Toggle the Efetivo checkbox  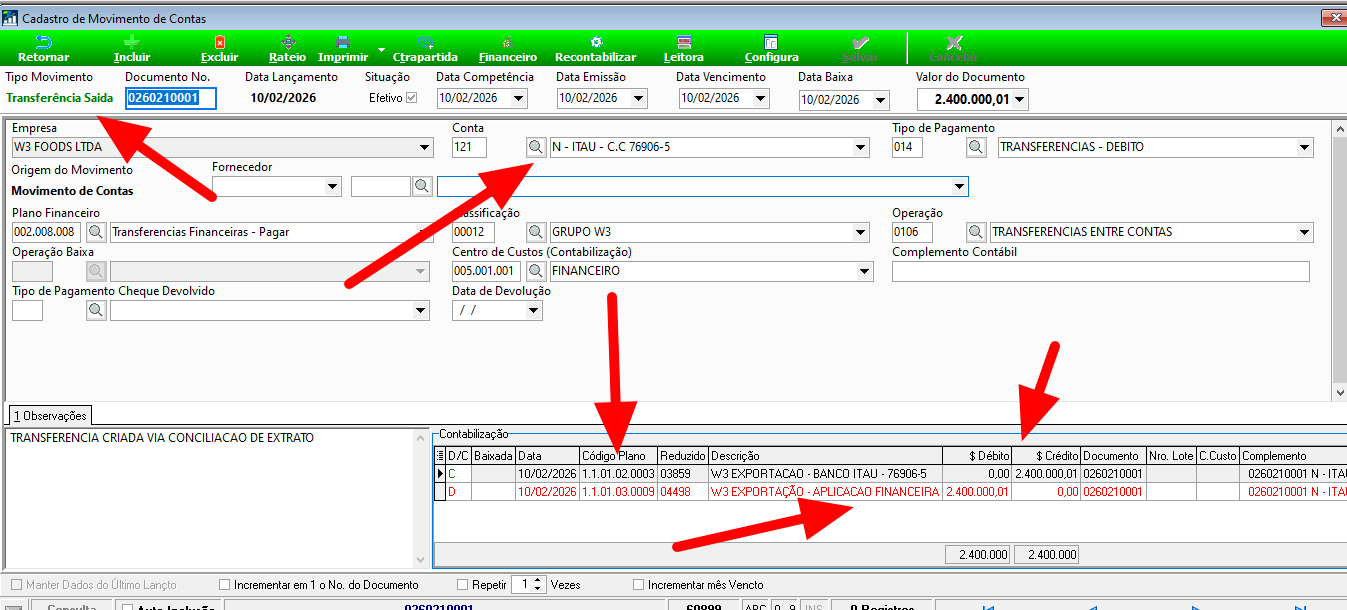coord(411,98)
